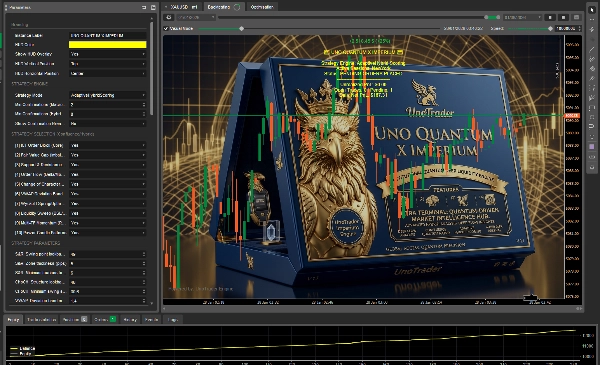Open the [9] Multi-TF Momentum dropdown
600x365 pixels.
pyautogui.click(x=108, y=223)
